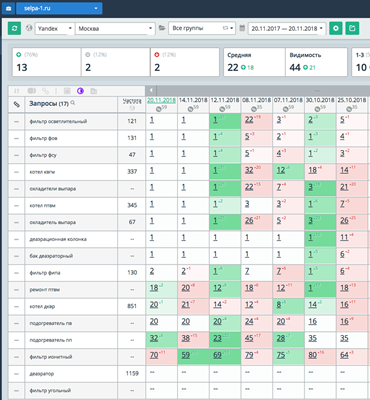Click the query котел птвм
The width and height of the screenshot is (370, 400).
coord(42,206)
